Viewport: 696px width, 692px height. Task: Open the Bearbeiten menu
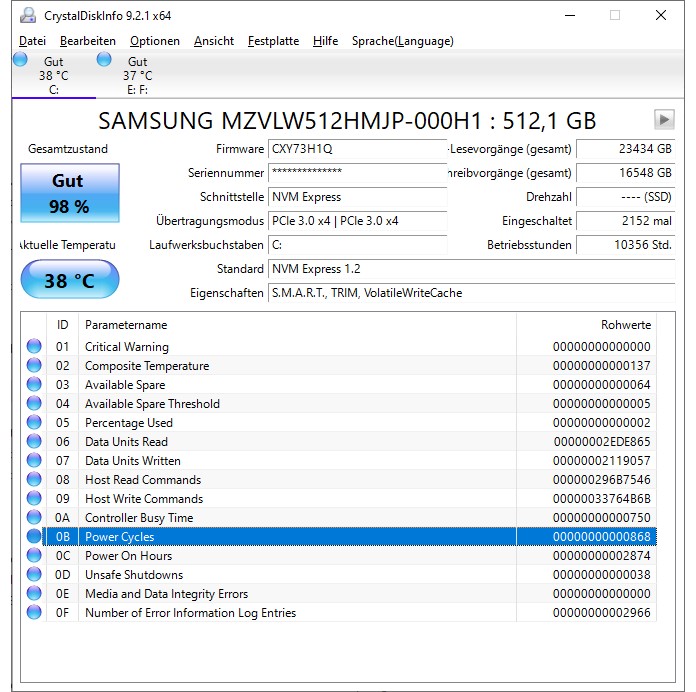[87, 41]
